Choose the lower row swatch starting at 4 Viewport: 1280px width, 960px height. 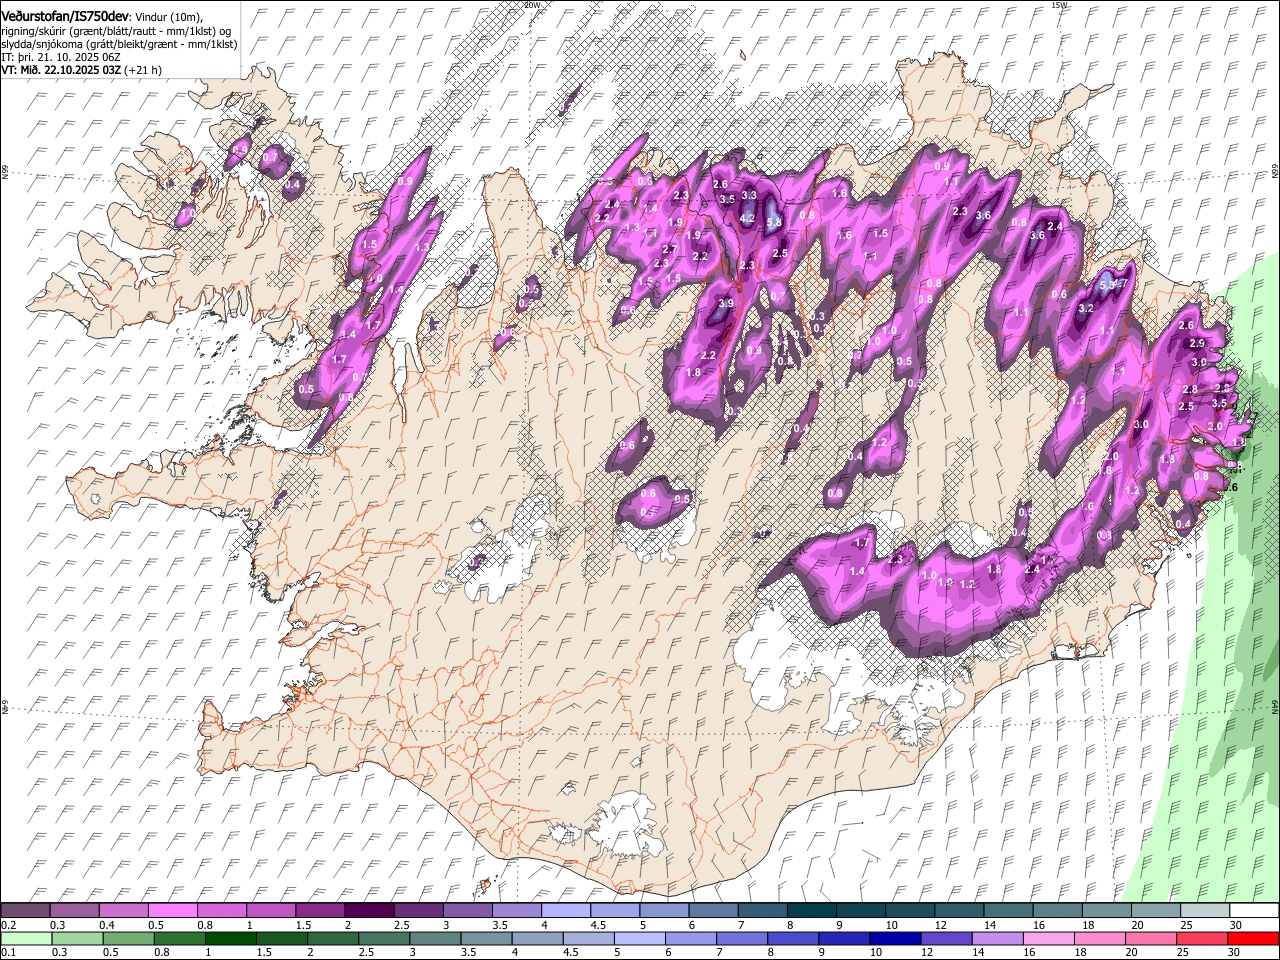click(x=537, y=938)
